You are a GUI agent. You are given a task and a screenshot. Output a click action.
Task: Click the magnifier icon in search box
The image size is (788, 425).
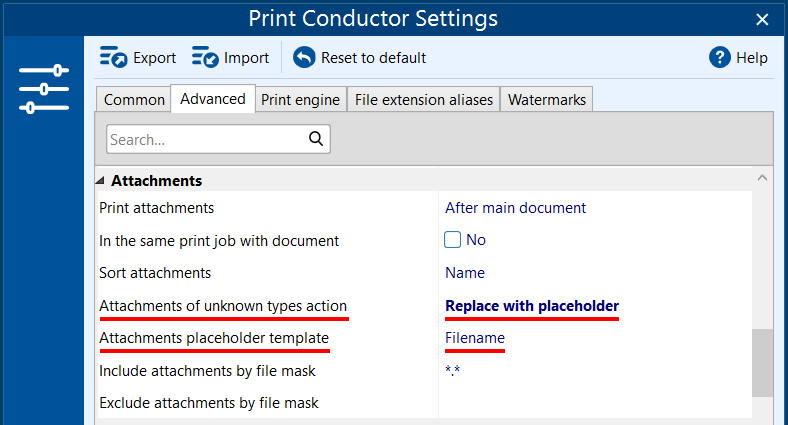click(x=316, y=139)
